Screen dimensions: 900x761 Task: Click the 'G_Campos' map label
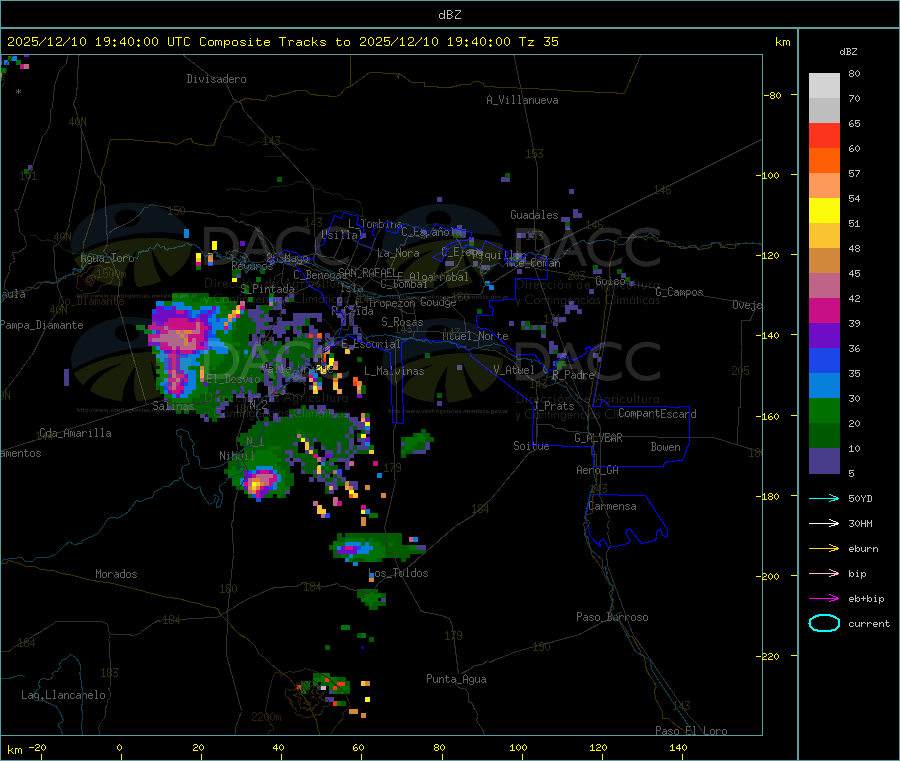[x=680, y=292]
